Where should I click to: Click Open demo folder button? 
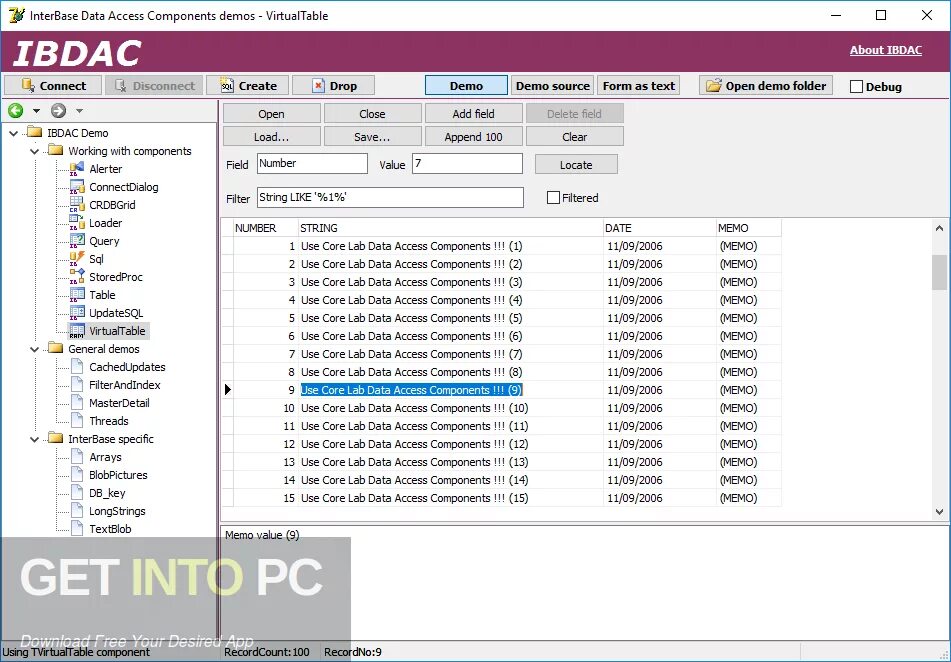click(x=766, y=86)
